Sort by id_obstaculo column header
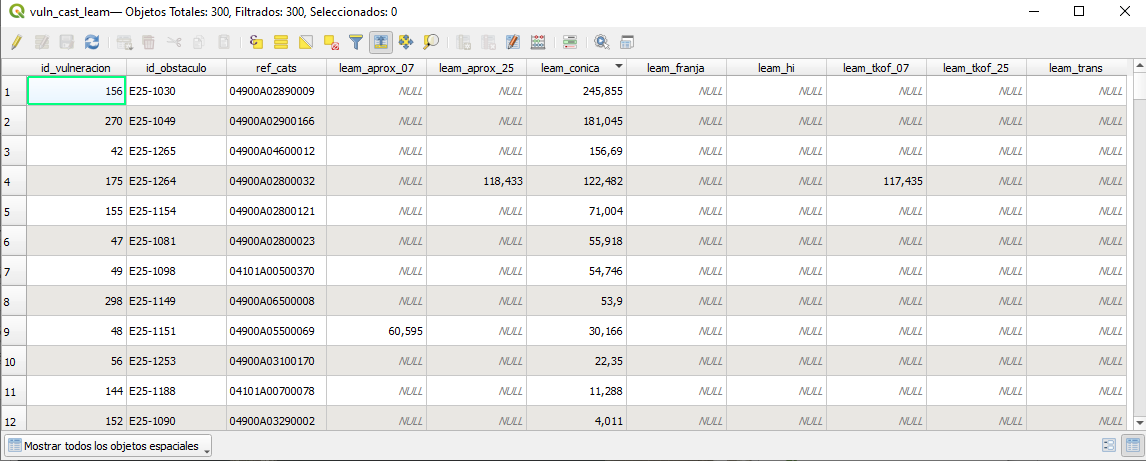The image size is (1146, 461). (176, 67)
